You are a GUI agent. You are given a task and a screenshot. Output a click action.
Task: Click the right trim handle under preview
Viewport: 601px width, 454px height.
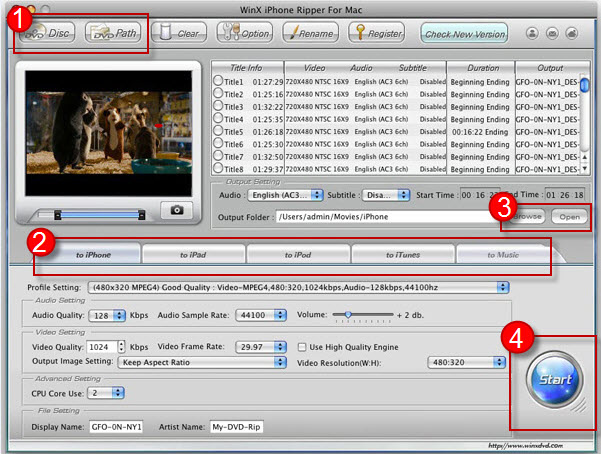click(141, 215)
